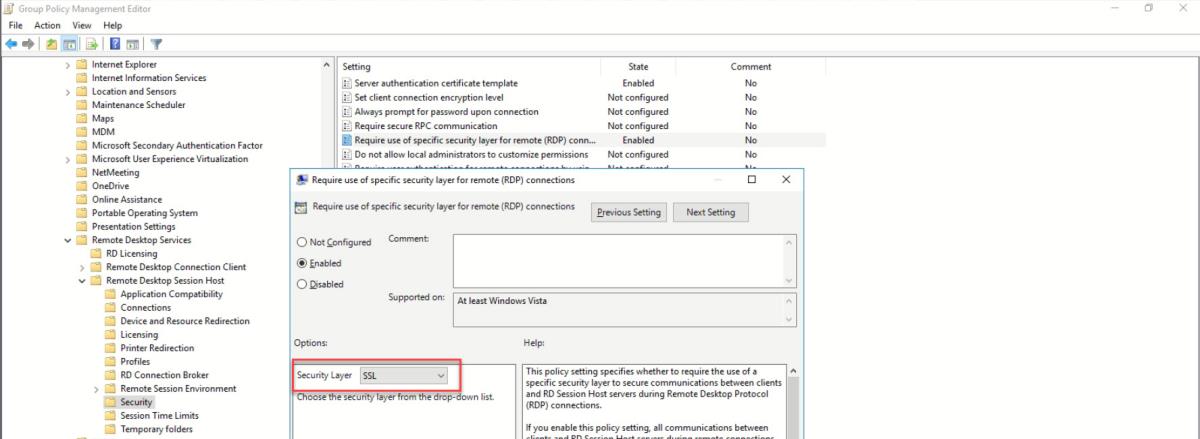The height and width of the screenshot is (439, 1200).
Task: Click the Export List toolbar icon
Action: 93,44
